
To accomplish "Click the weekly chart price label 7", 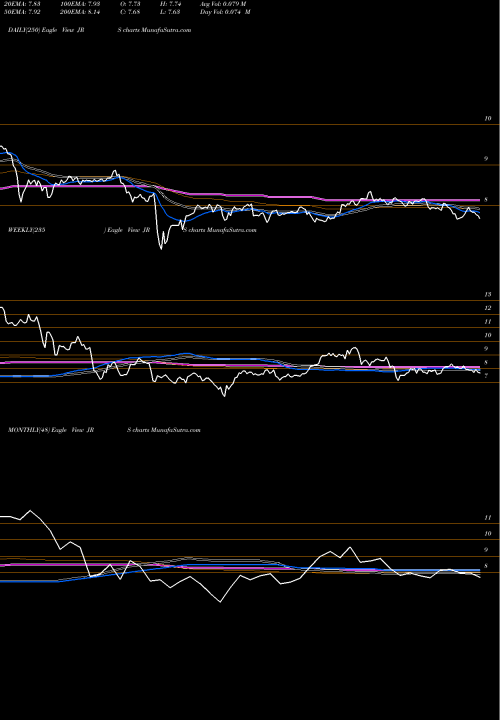I will [486, 376].
